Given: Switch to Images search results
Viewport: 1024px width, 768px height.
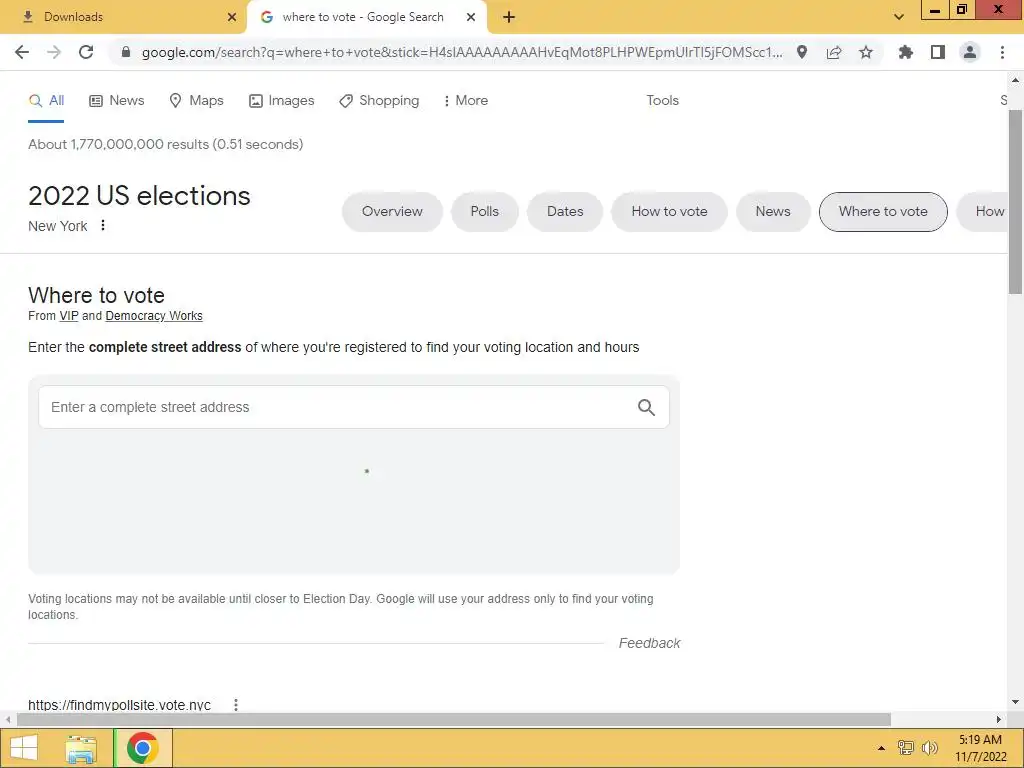Looking at the screenshot, I should point(282,101).
